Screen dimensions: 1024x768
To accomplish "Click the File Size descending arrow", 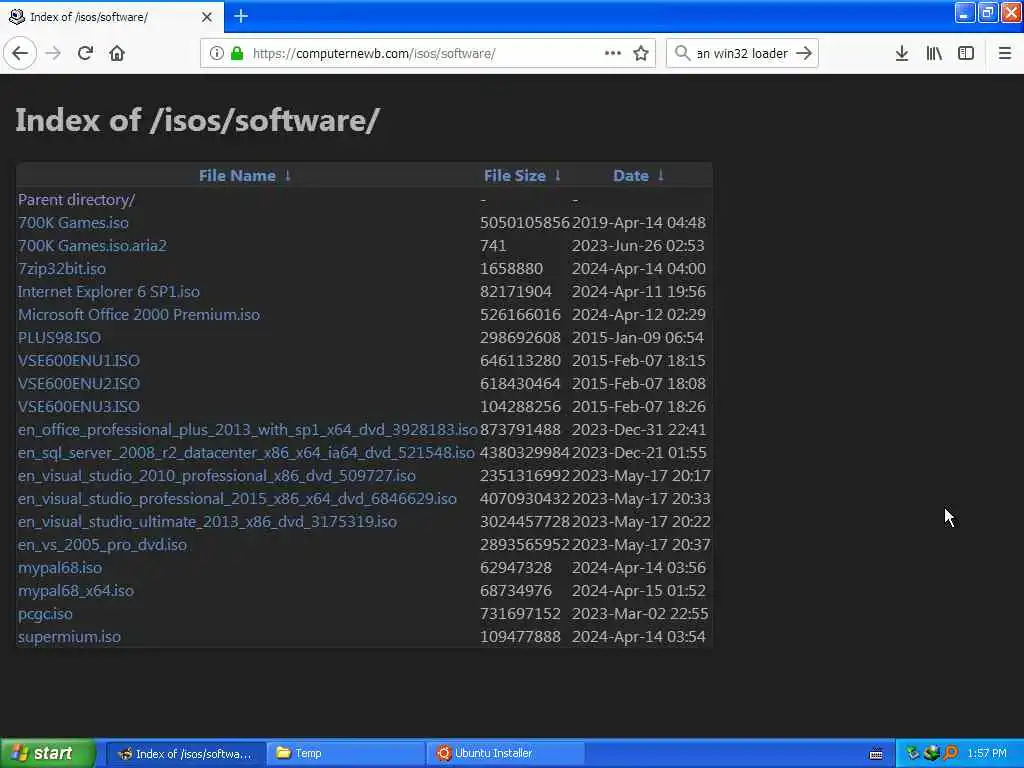I will click(x=558, y=176).
